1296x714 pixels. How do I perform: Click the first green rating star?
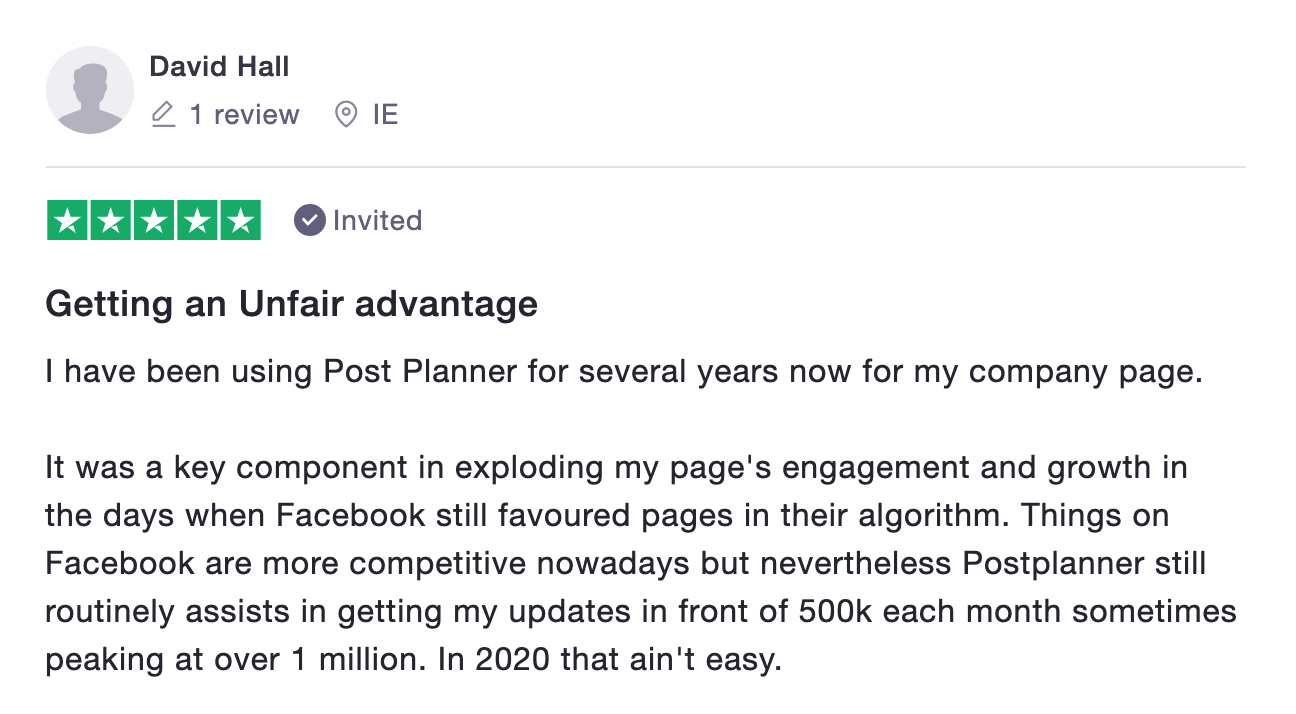click(x=69, y=221)
